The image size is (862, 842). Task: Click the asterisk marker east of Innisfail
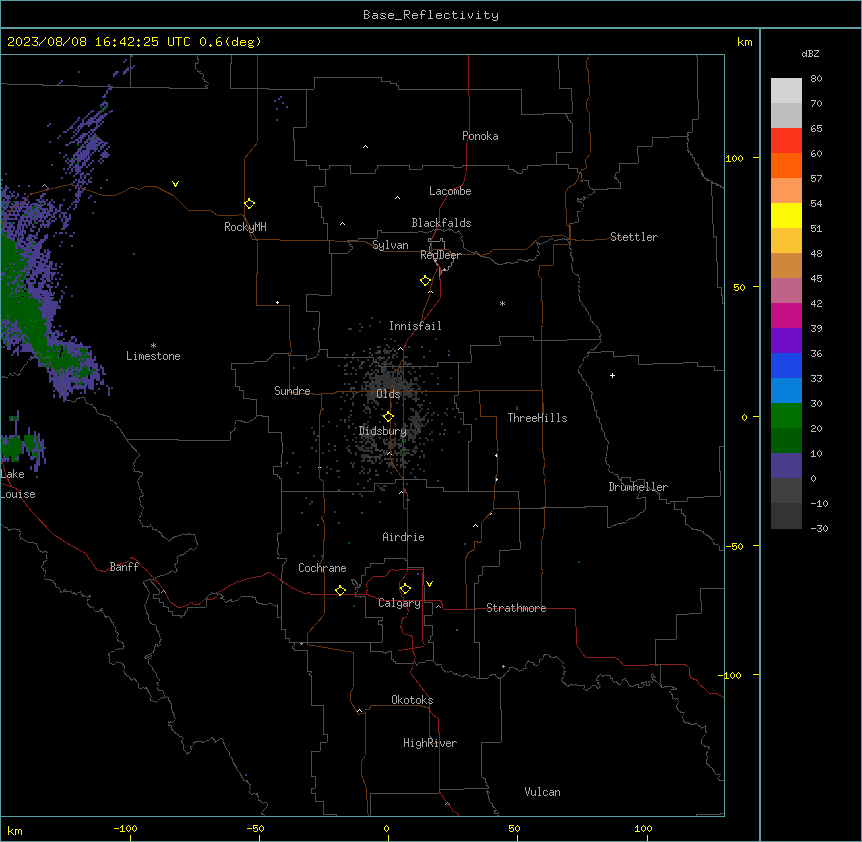coord(502,304)
